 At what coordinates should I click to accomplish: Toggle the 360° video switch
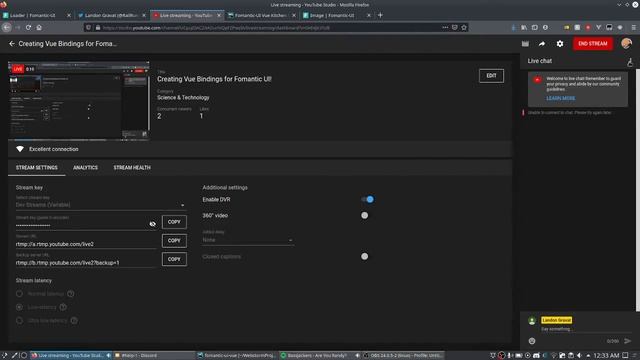pyautogui.click(x=364, y=215)
